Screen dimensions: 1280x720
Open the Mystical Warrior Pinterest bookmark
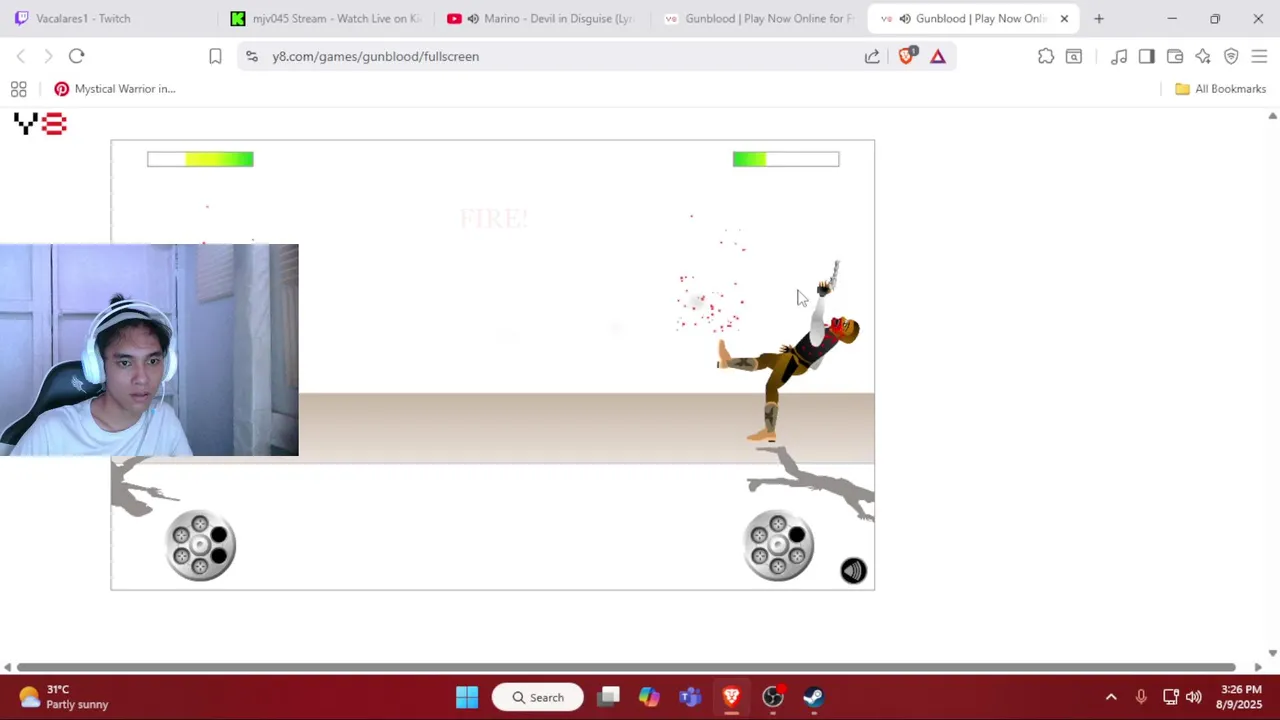tap(115, 89)
